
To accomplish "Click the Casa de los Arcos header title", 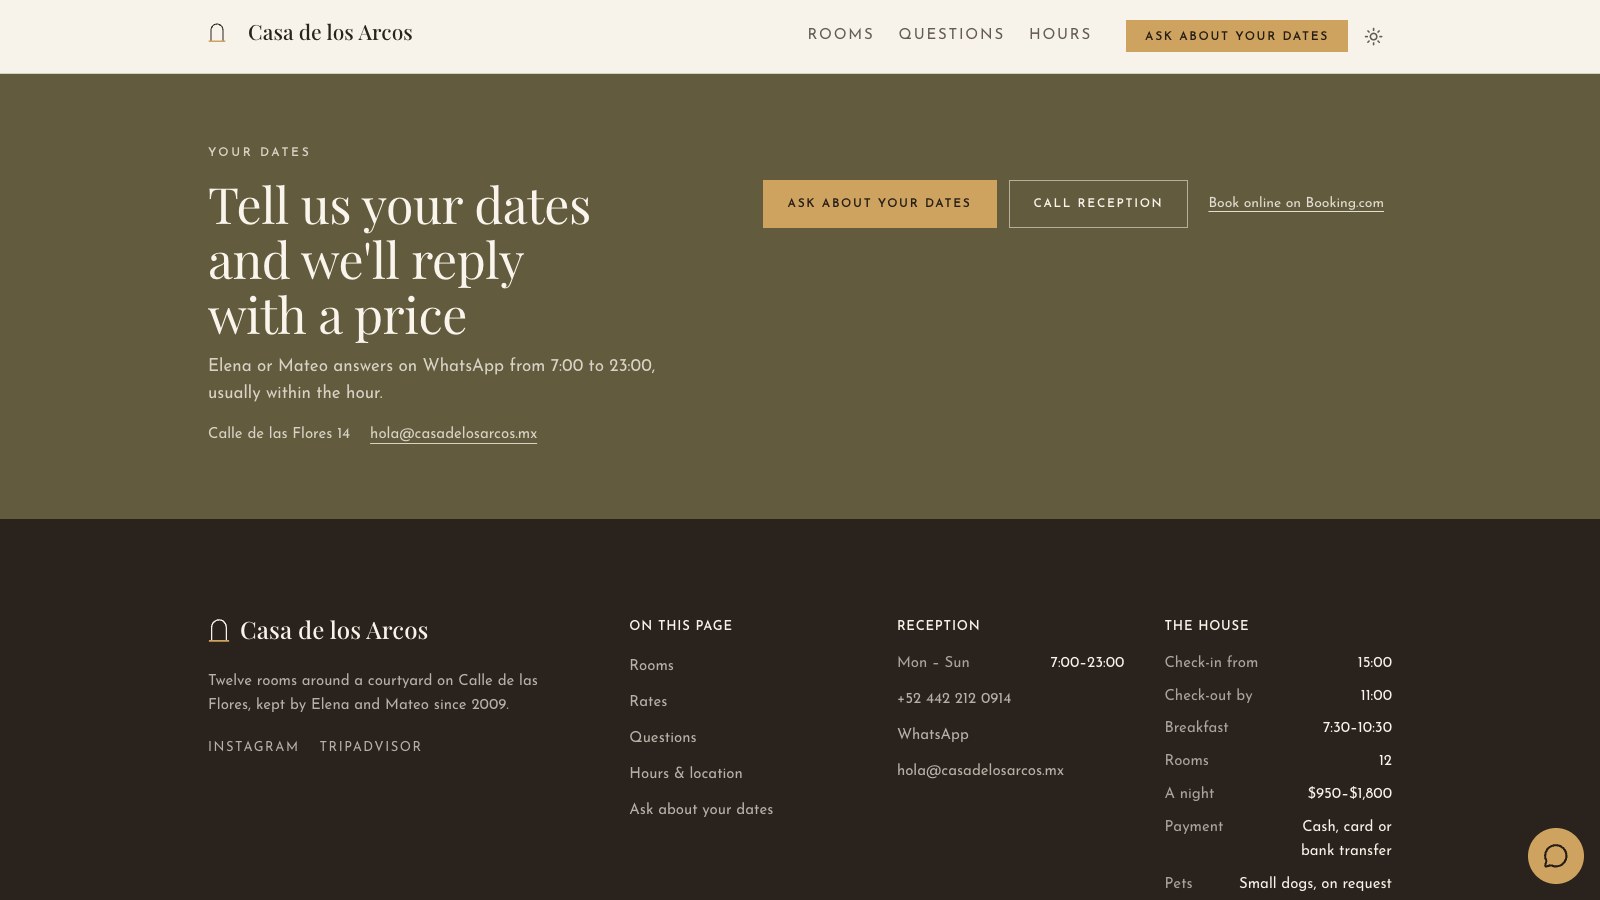I will pyautogui.click(x=330, y=33).
